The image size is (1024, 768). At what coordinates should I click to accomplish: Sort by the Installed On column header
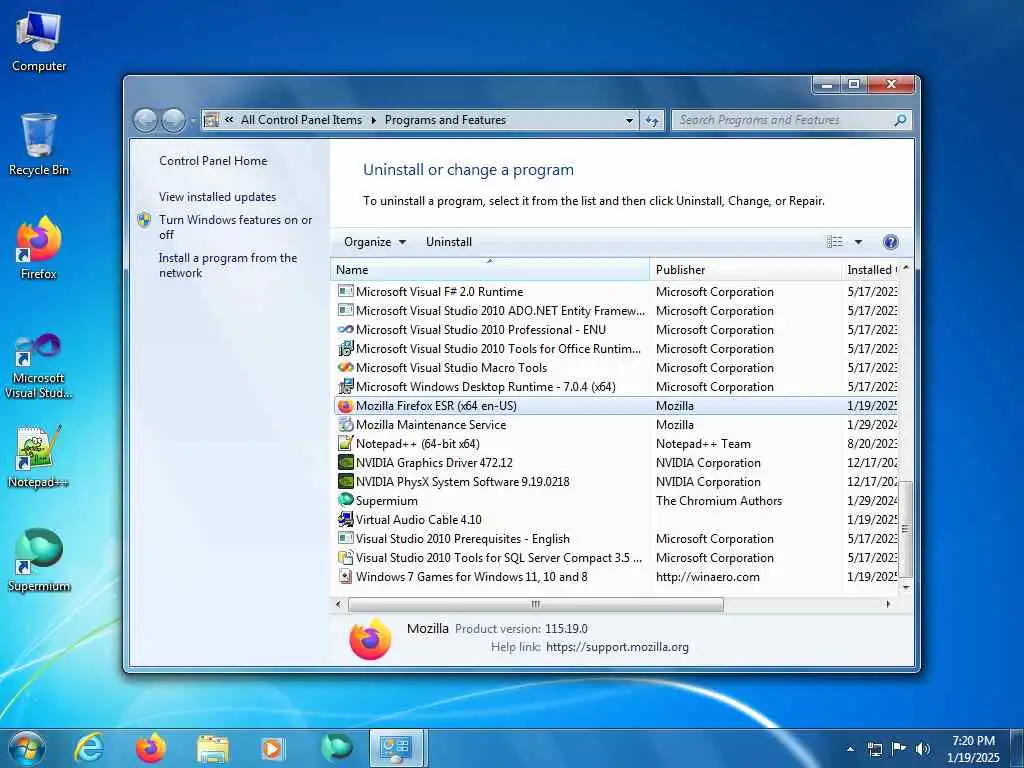(870, 270)
